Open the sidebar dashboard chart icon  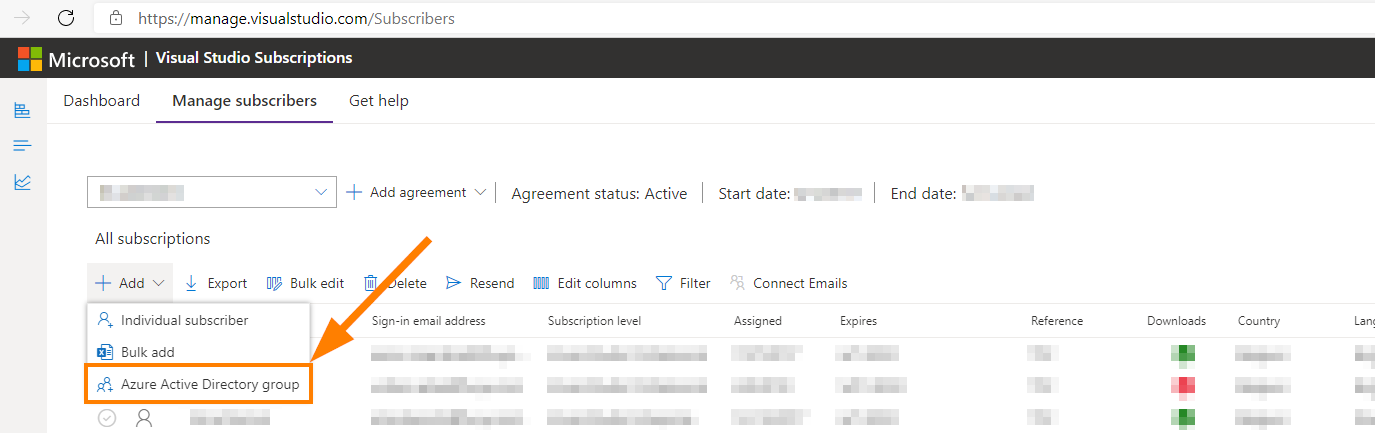point(22,110)
